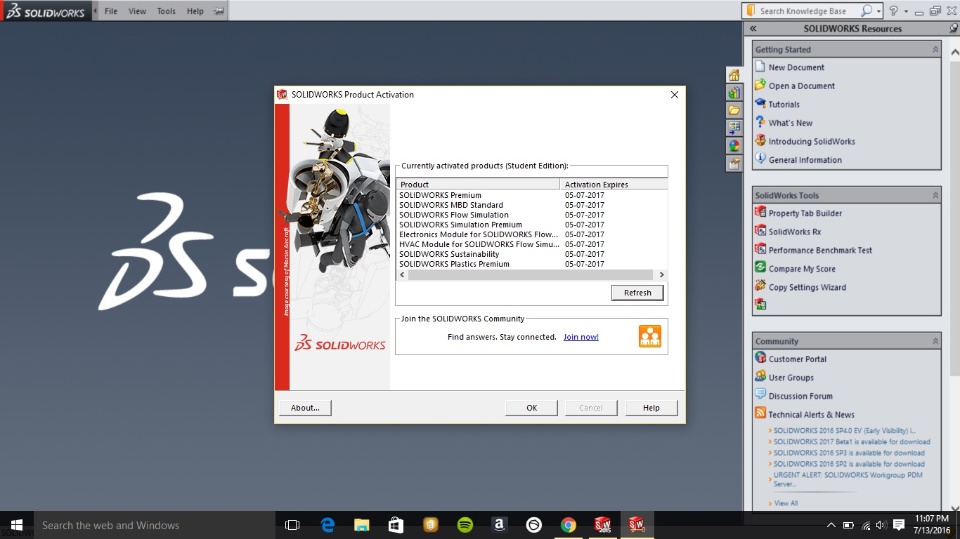Pin the SOLIDWORKS Resources task pane
Screen dimensions: 960x539
[953, 29]
